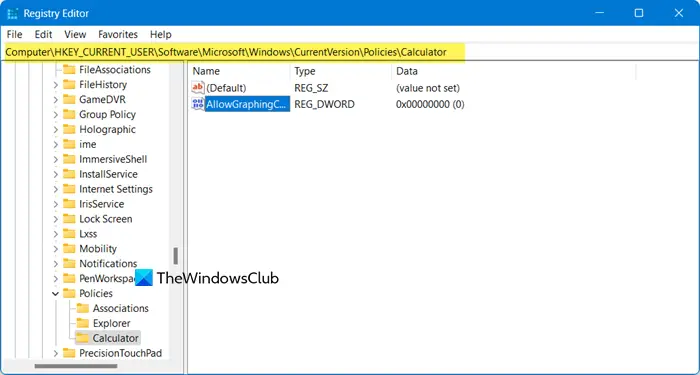The image size is (700, 375).
Task: Click the Internet Settings folder icon
Action: [x=69, y=189]
